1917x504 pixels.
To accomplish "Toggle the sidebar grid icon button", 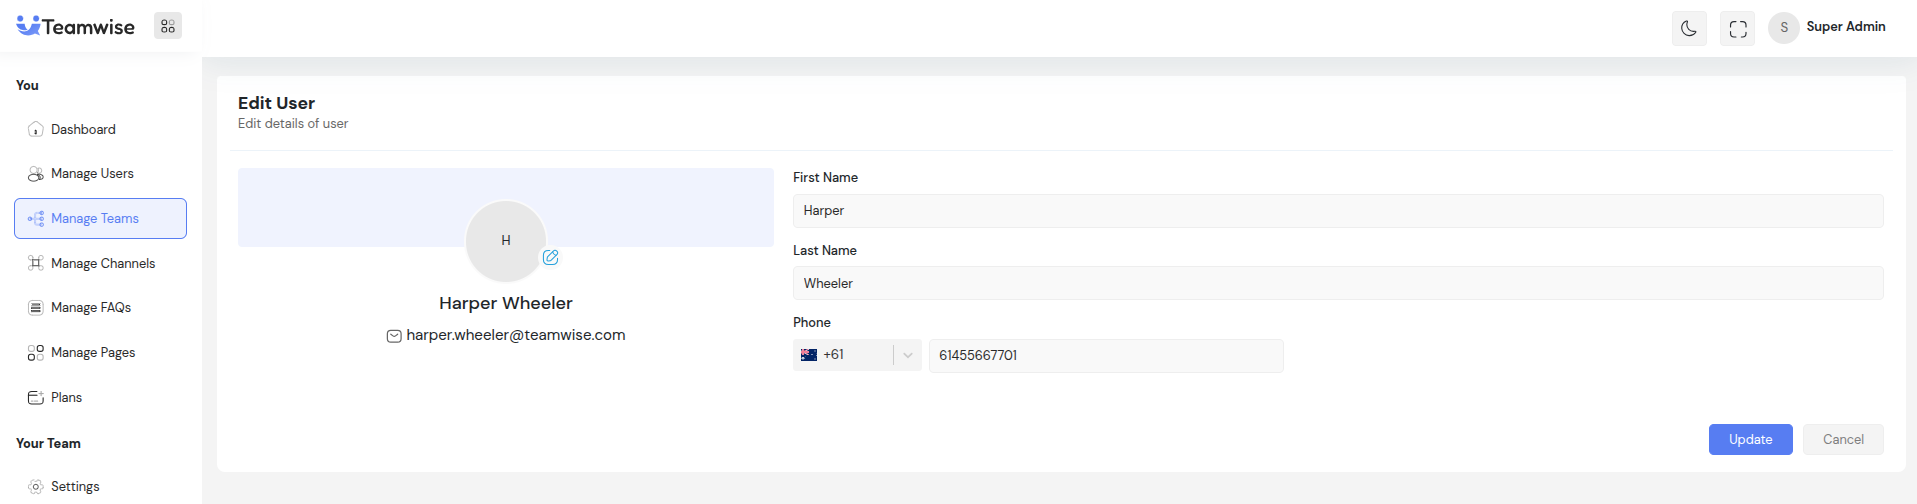I will coord(168,27).
